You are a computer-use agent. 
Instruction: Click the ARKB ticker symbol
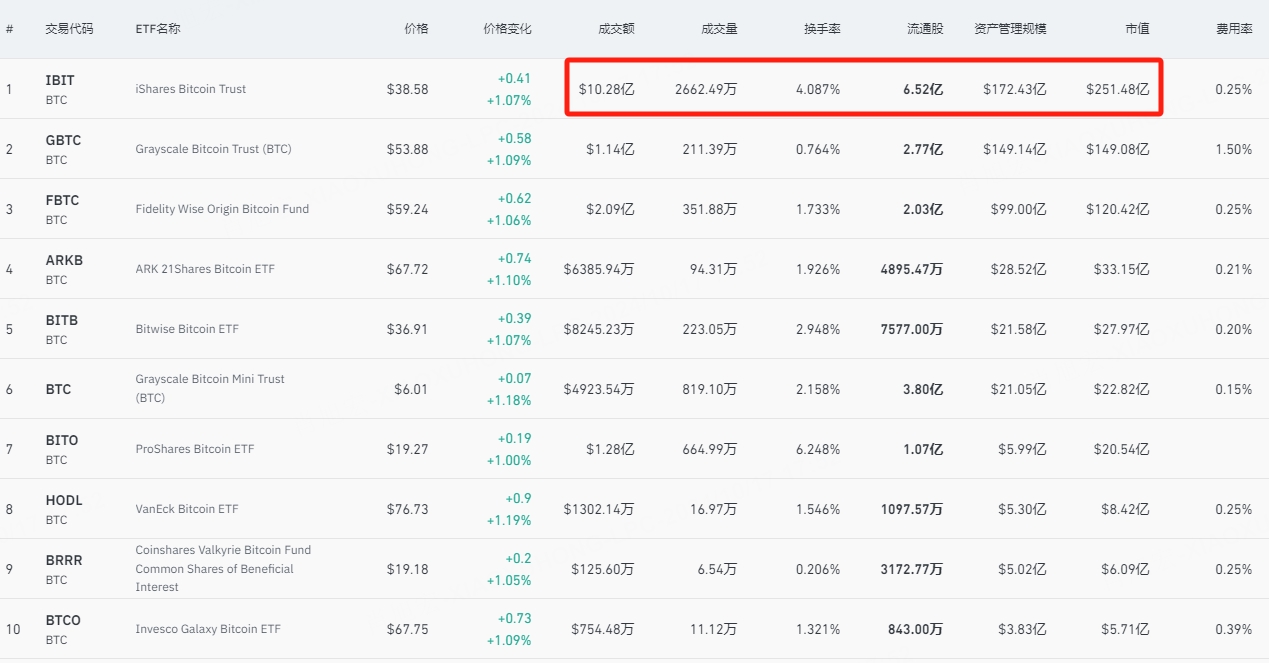coord(64,260)
